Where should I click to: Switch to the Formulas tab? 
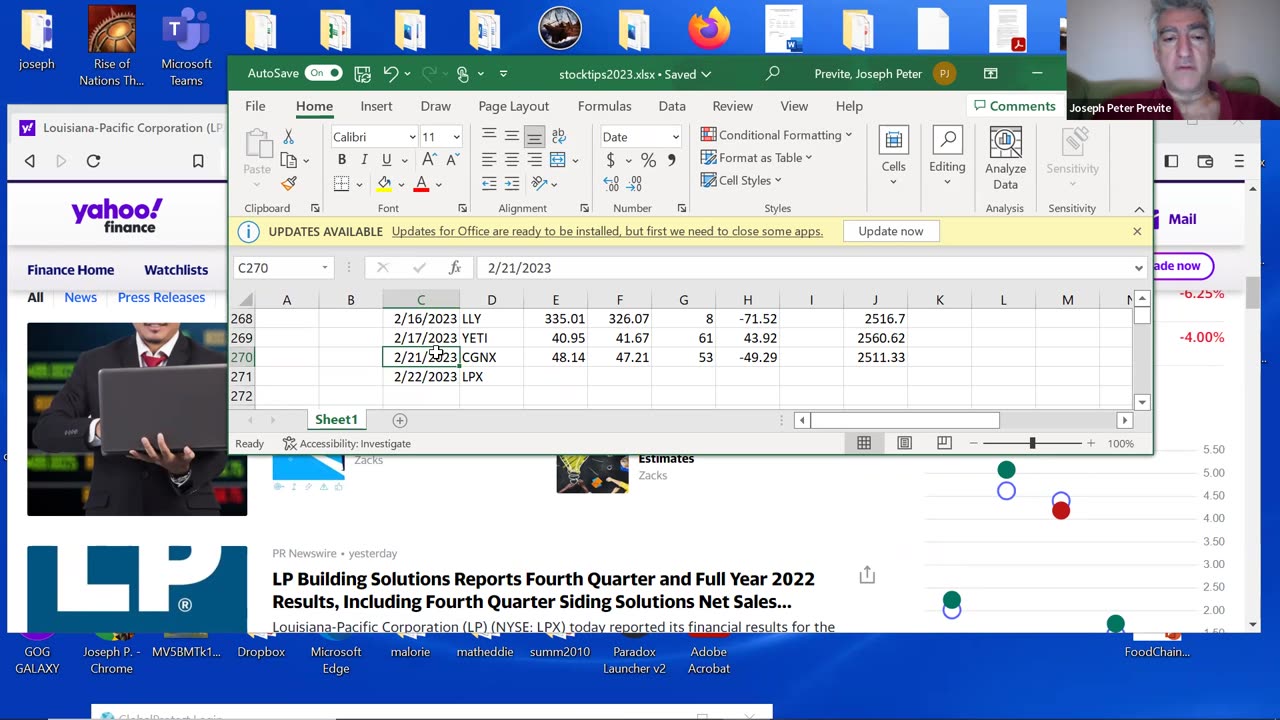point(604,106)
